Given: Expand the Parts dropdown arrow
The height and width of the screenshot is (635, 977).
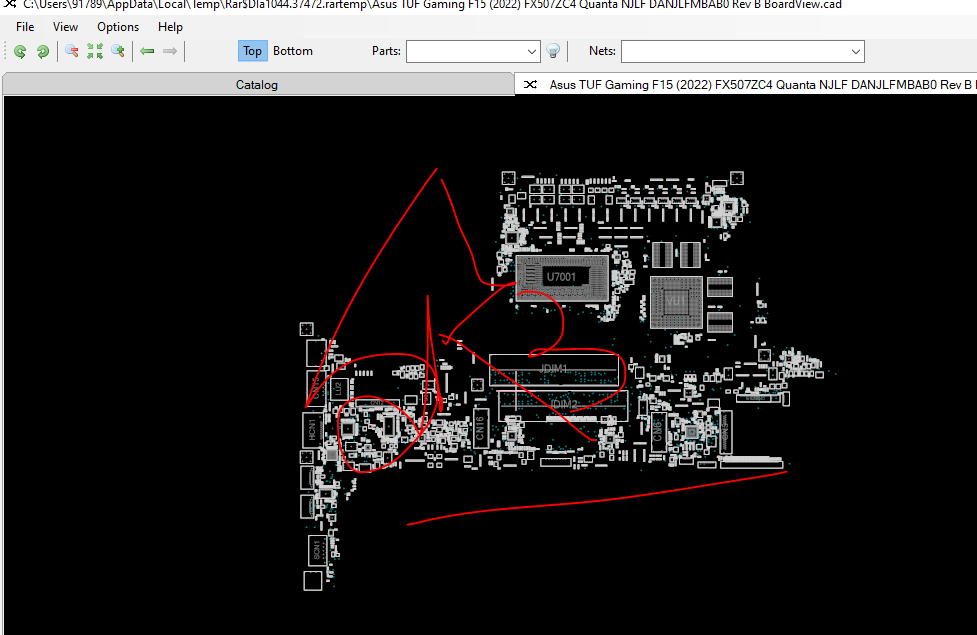Looking at the screenshot, I should click(531, 52).
